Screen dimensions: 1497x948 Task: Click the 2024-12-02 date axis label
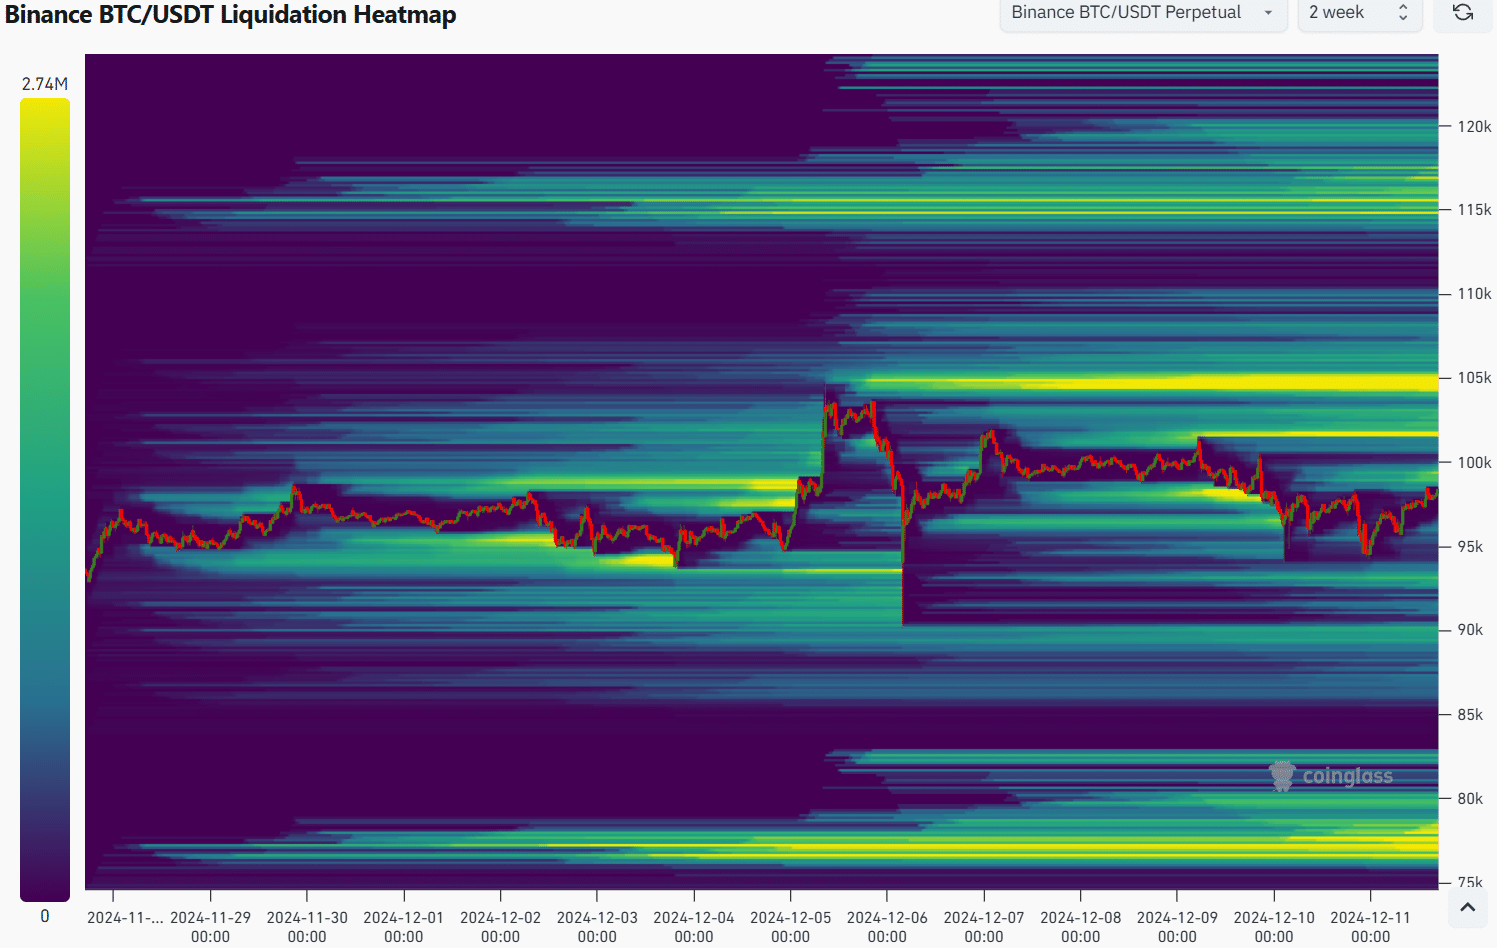coord(500,927)
